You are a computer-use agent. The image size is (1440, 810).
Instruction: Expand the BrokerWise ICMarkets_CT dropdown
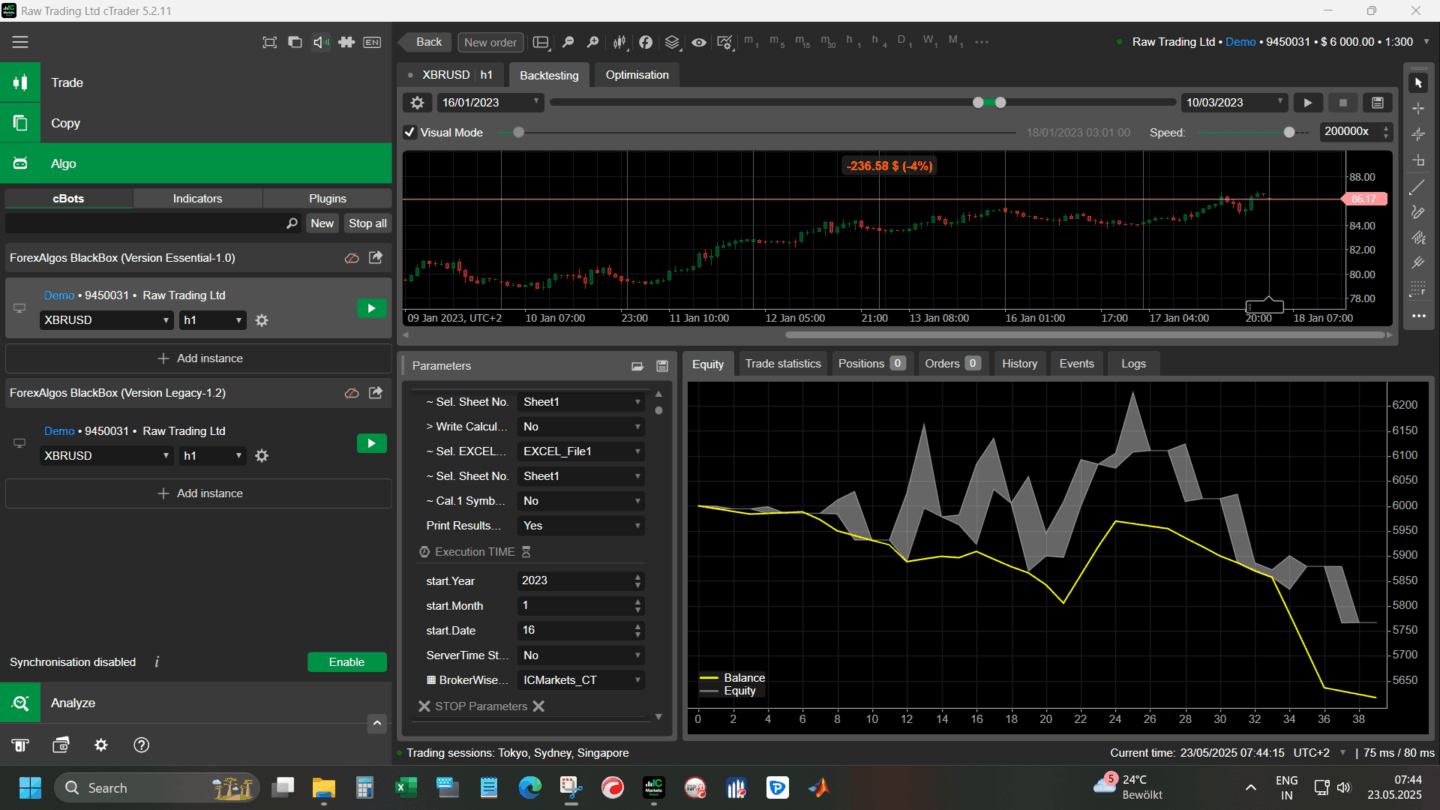click(580, 680)
